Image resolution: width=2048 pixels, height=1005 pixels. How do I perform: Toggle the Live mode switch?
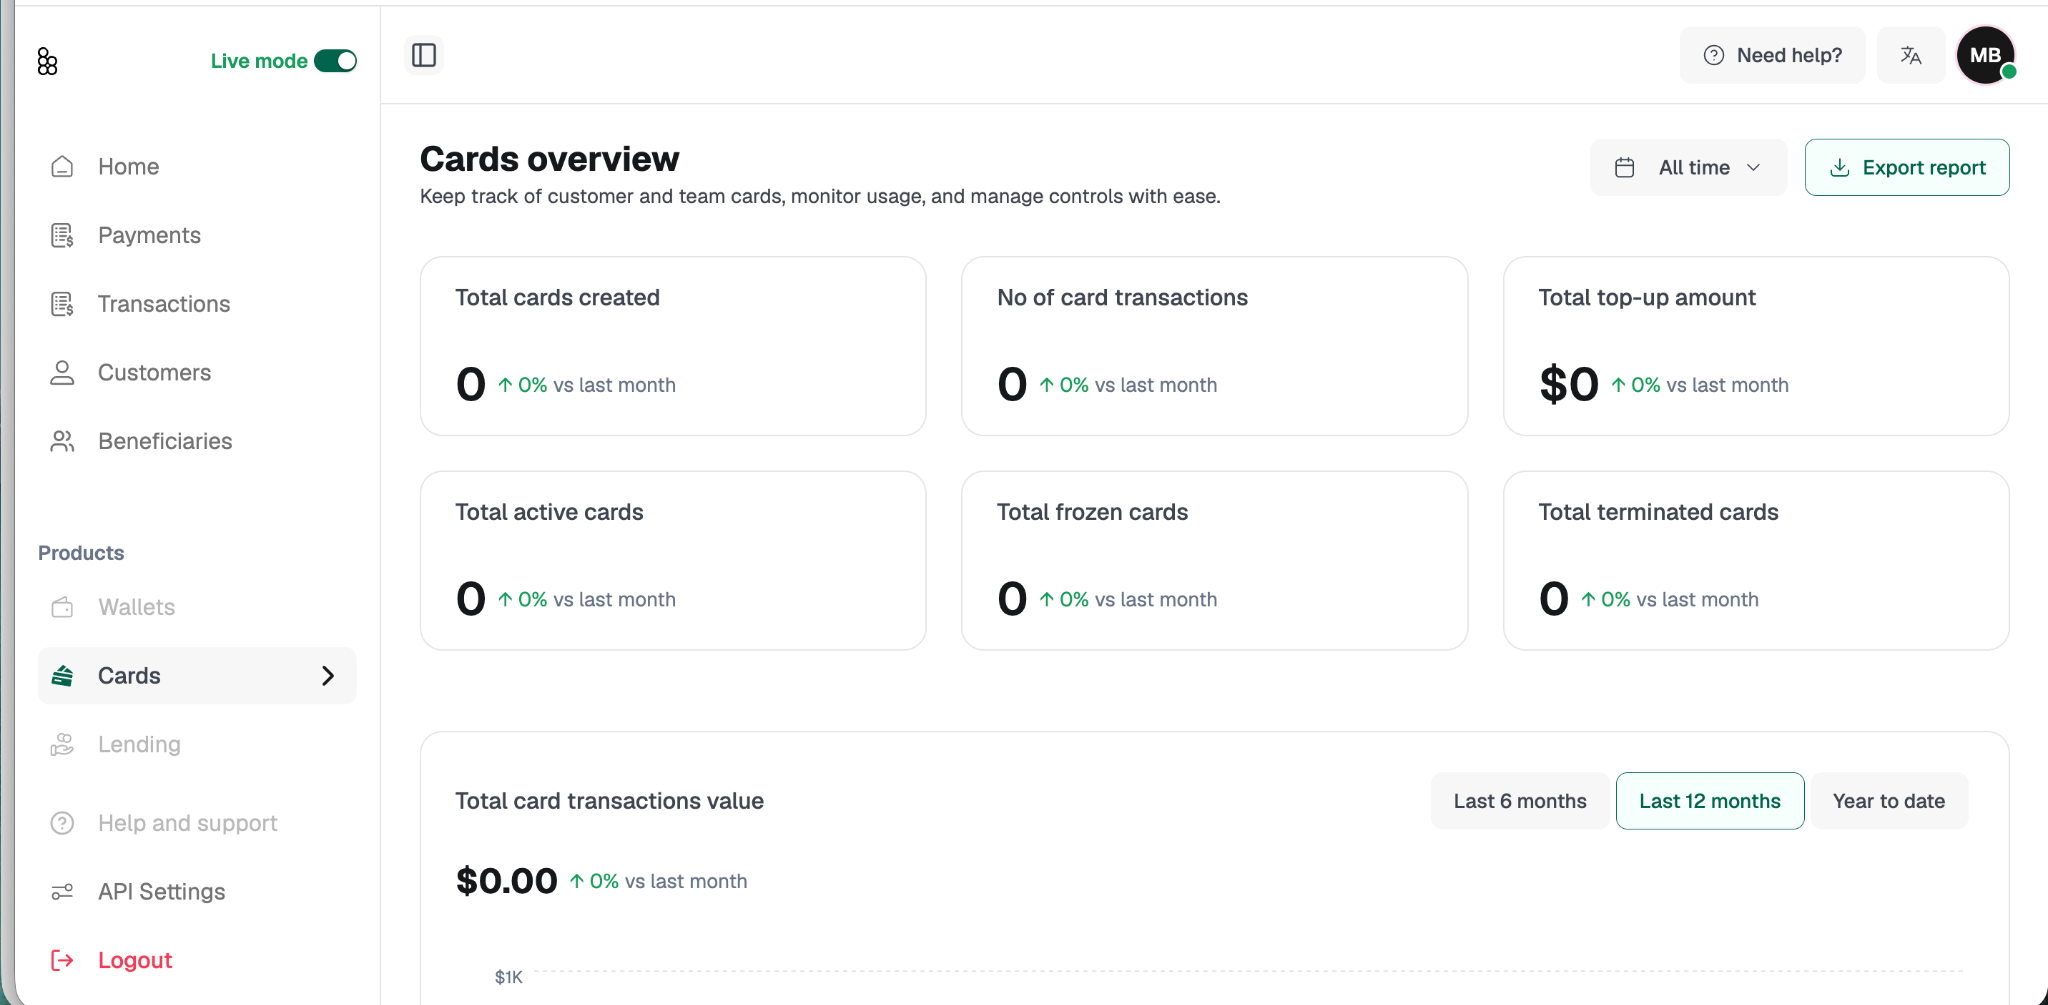coord(335,61)
